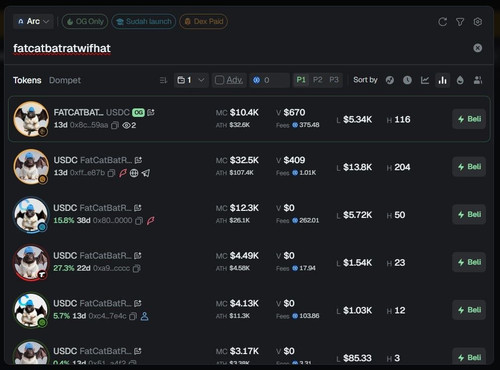Open the Arc chain dropdown
Screen dimensions: 500x370
[33, 21]
